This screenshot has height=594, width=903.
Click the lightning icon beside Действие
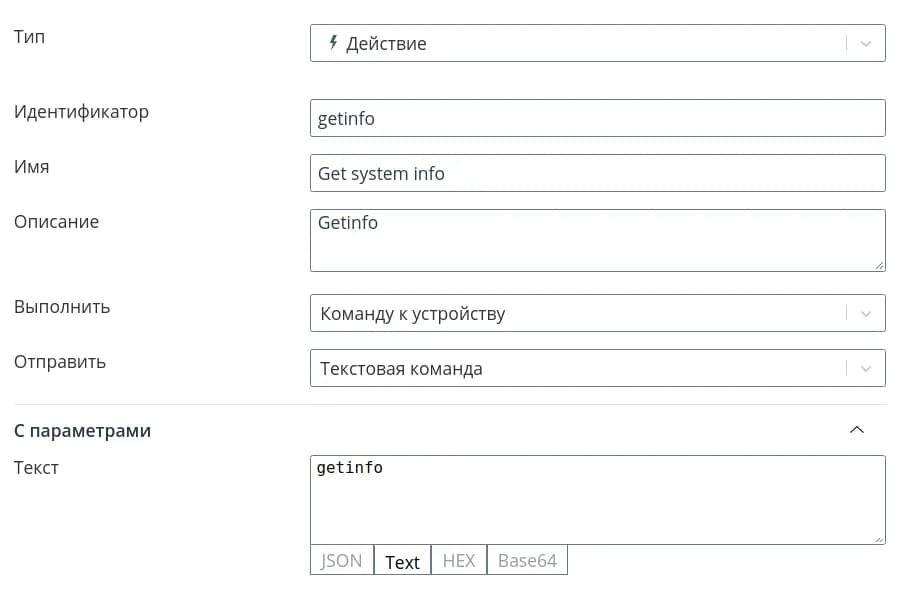tap(333, 43)
